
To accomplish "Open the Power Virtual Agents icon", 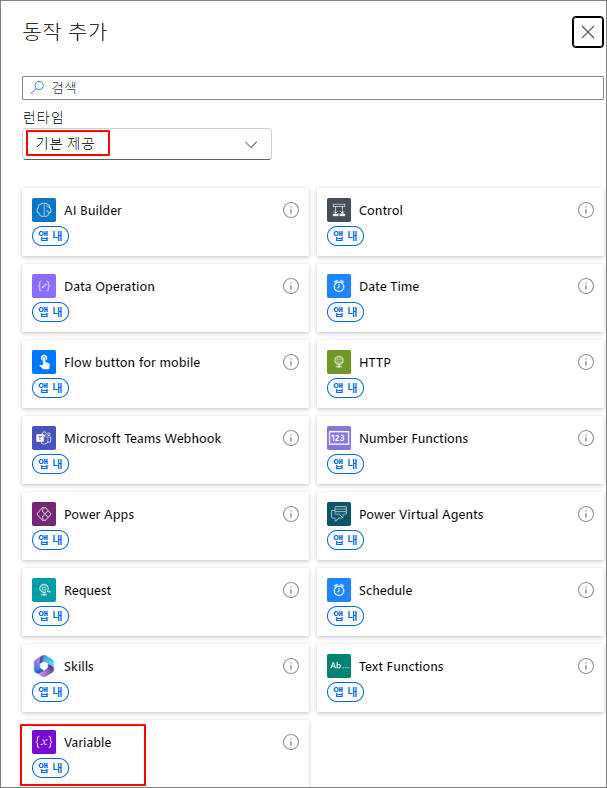I will [339, 514].
